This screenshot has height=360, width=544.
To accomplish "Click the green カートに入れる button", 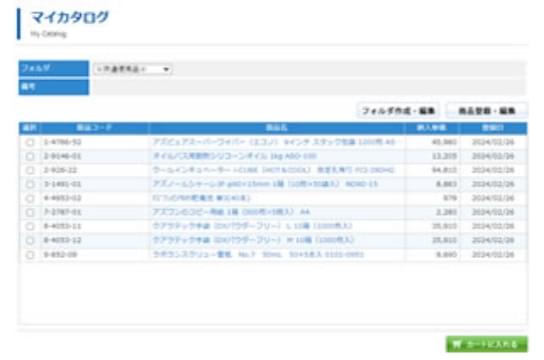I will 486,344.
